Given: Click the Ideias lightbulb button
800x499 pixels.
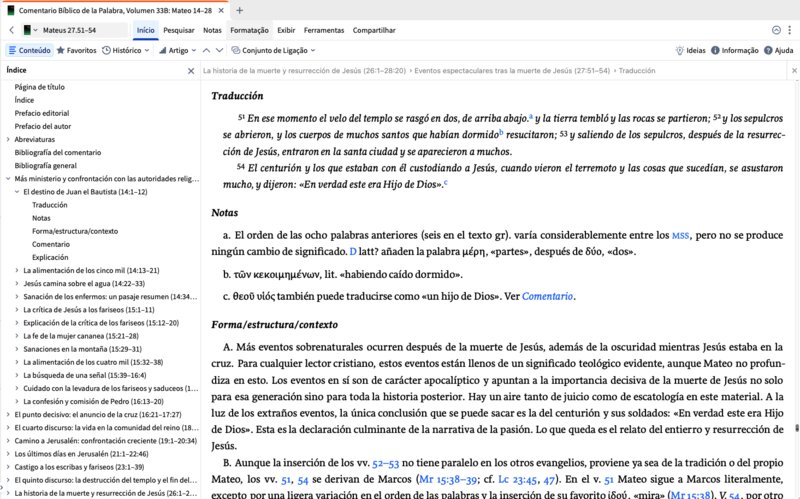Looking at the screenshot, I should click(690, 50).
